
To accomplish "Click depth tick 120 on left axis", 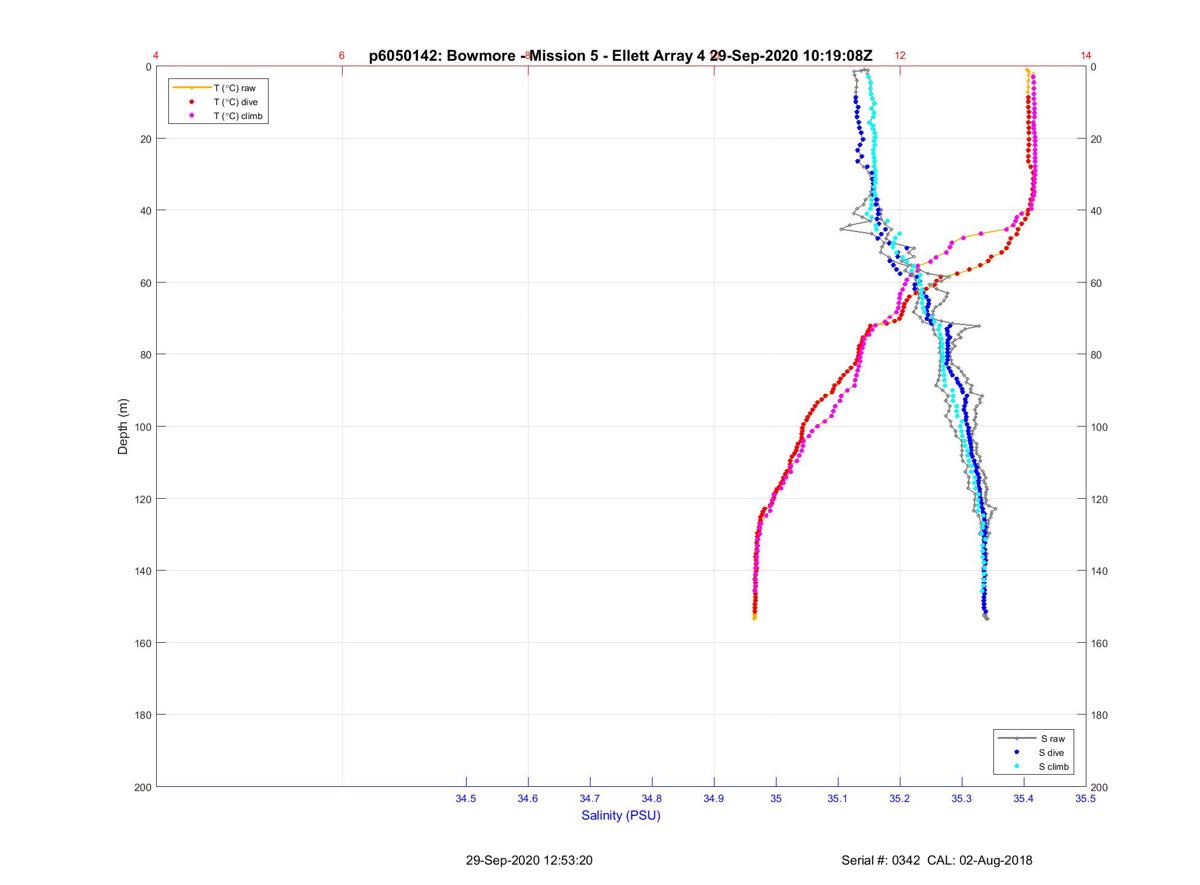I will [x=142, y=499].
